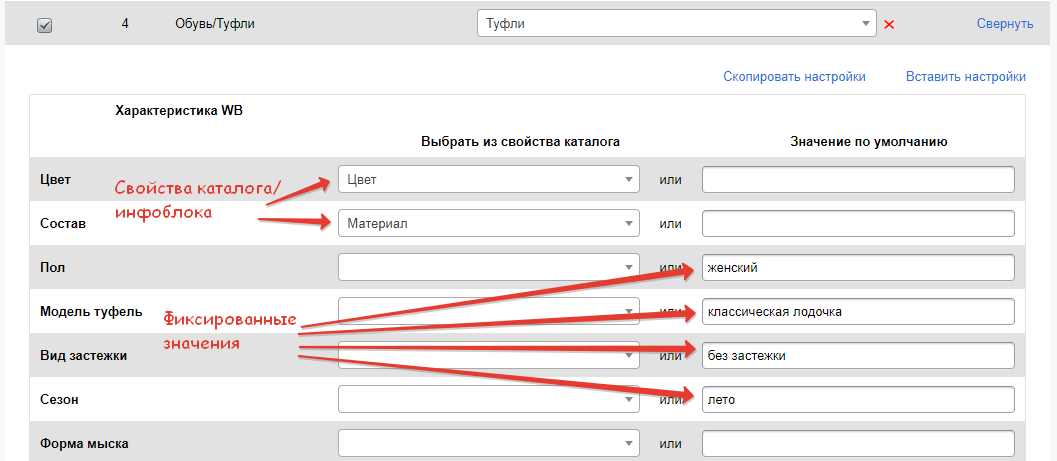This screenshot has width=1057, height=461.
Task: Click the default value field for Цвет
Action: [857, 179]
